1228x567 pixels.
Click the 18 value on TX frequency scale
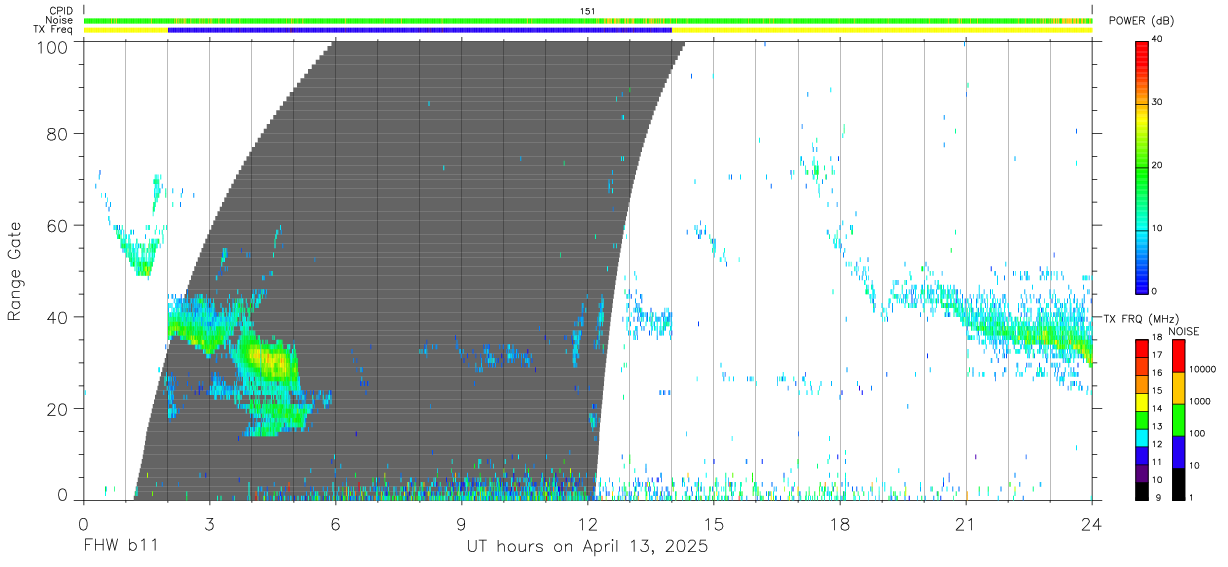(1157, 339)
